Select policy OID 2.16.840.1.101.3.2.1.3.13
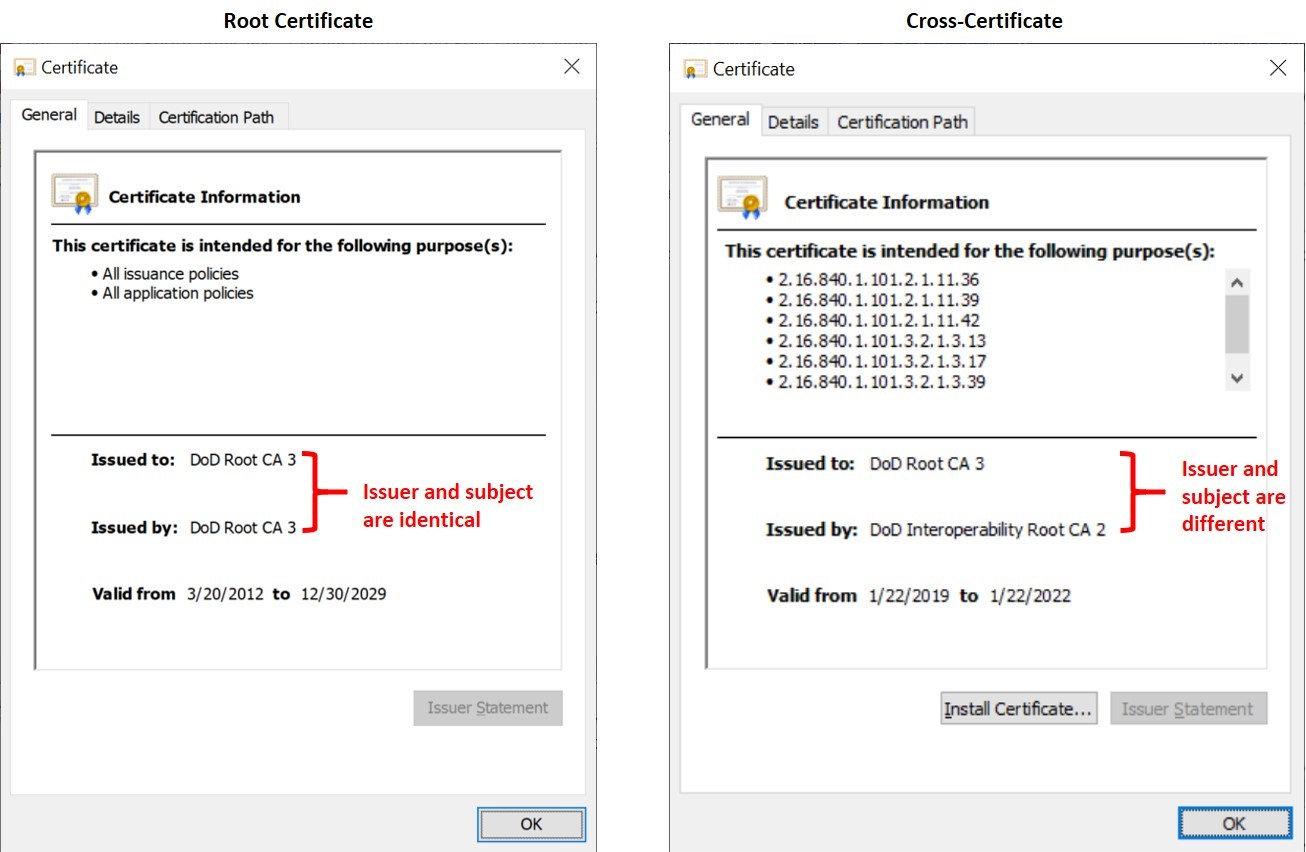This screenshot has height=852, width=1306. coord(882,341)
